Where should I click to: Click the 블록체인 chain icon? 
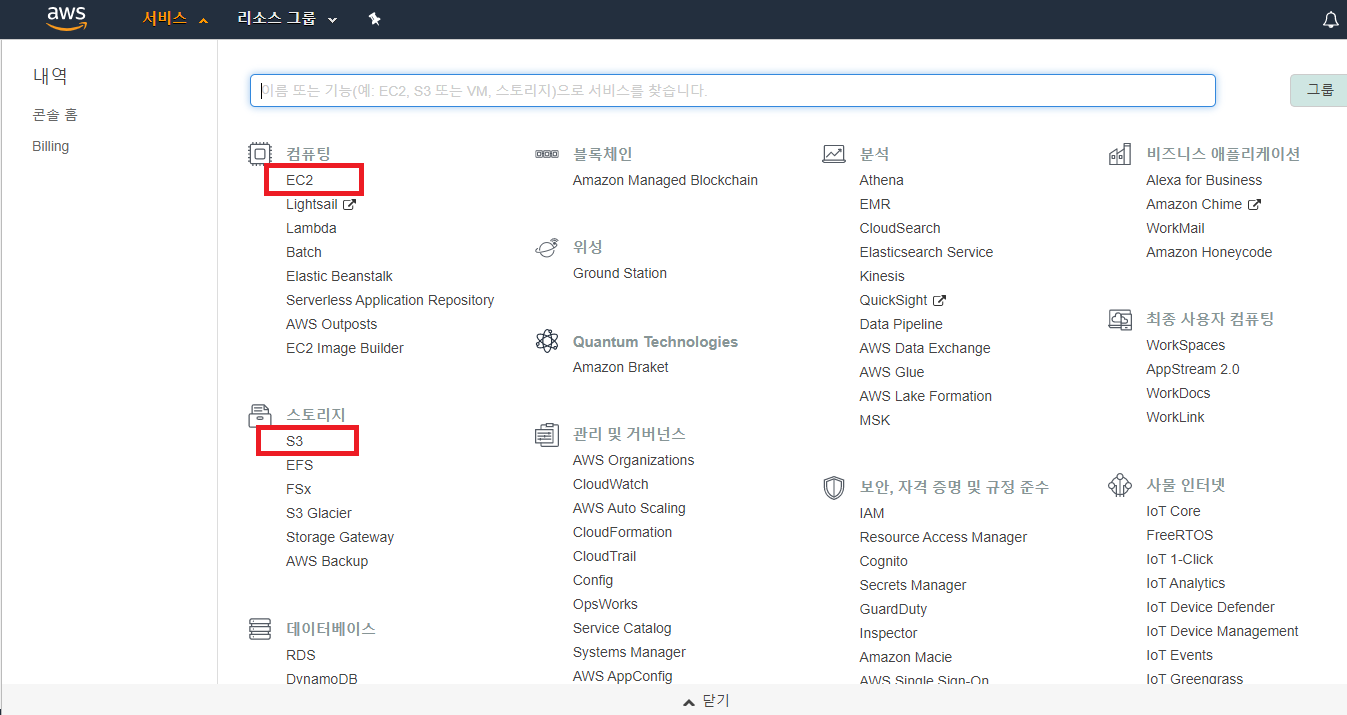click(547, 154)
